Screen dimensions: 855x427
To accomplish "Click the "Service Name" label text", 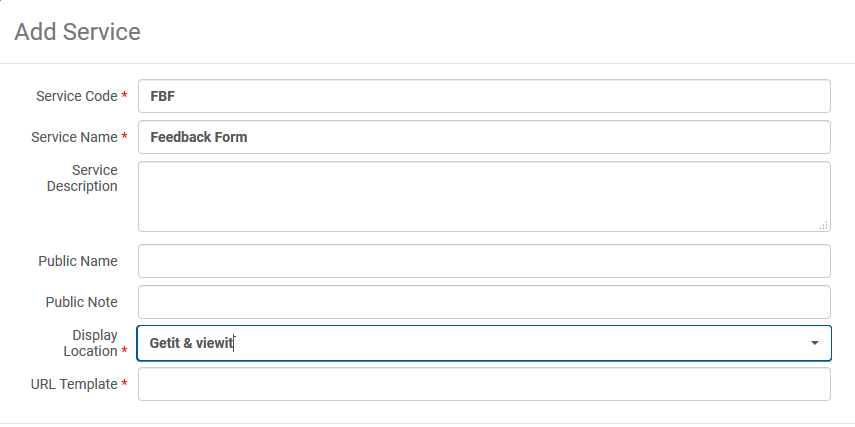I will coord(74,137).
